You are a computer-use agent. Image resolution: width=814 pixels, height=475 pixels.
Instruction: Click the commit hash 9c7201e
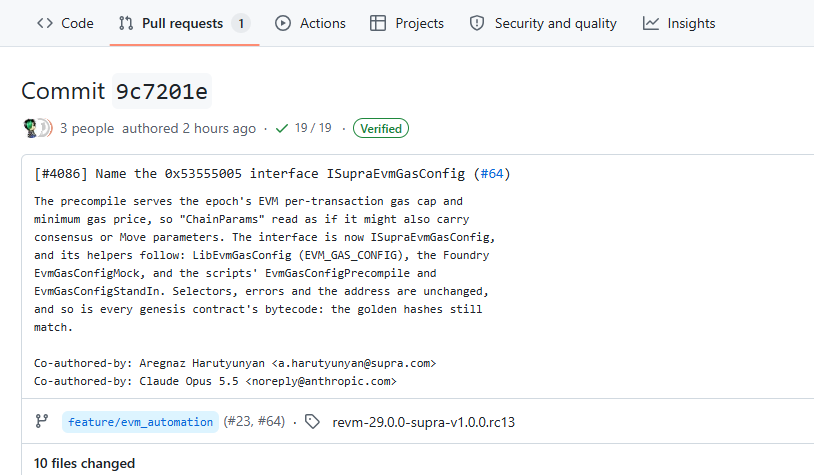162,91
